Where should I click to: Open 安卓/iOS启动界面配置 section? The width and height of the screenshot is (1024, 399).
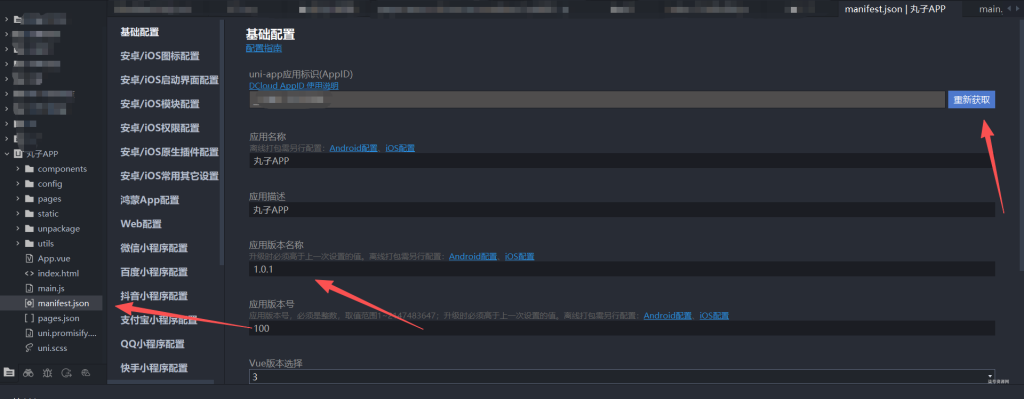pos(169,80)
